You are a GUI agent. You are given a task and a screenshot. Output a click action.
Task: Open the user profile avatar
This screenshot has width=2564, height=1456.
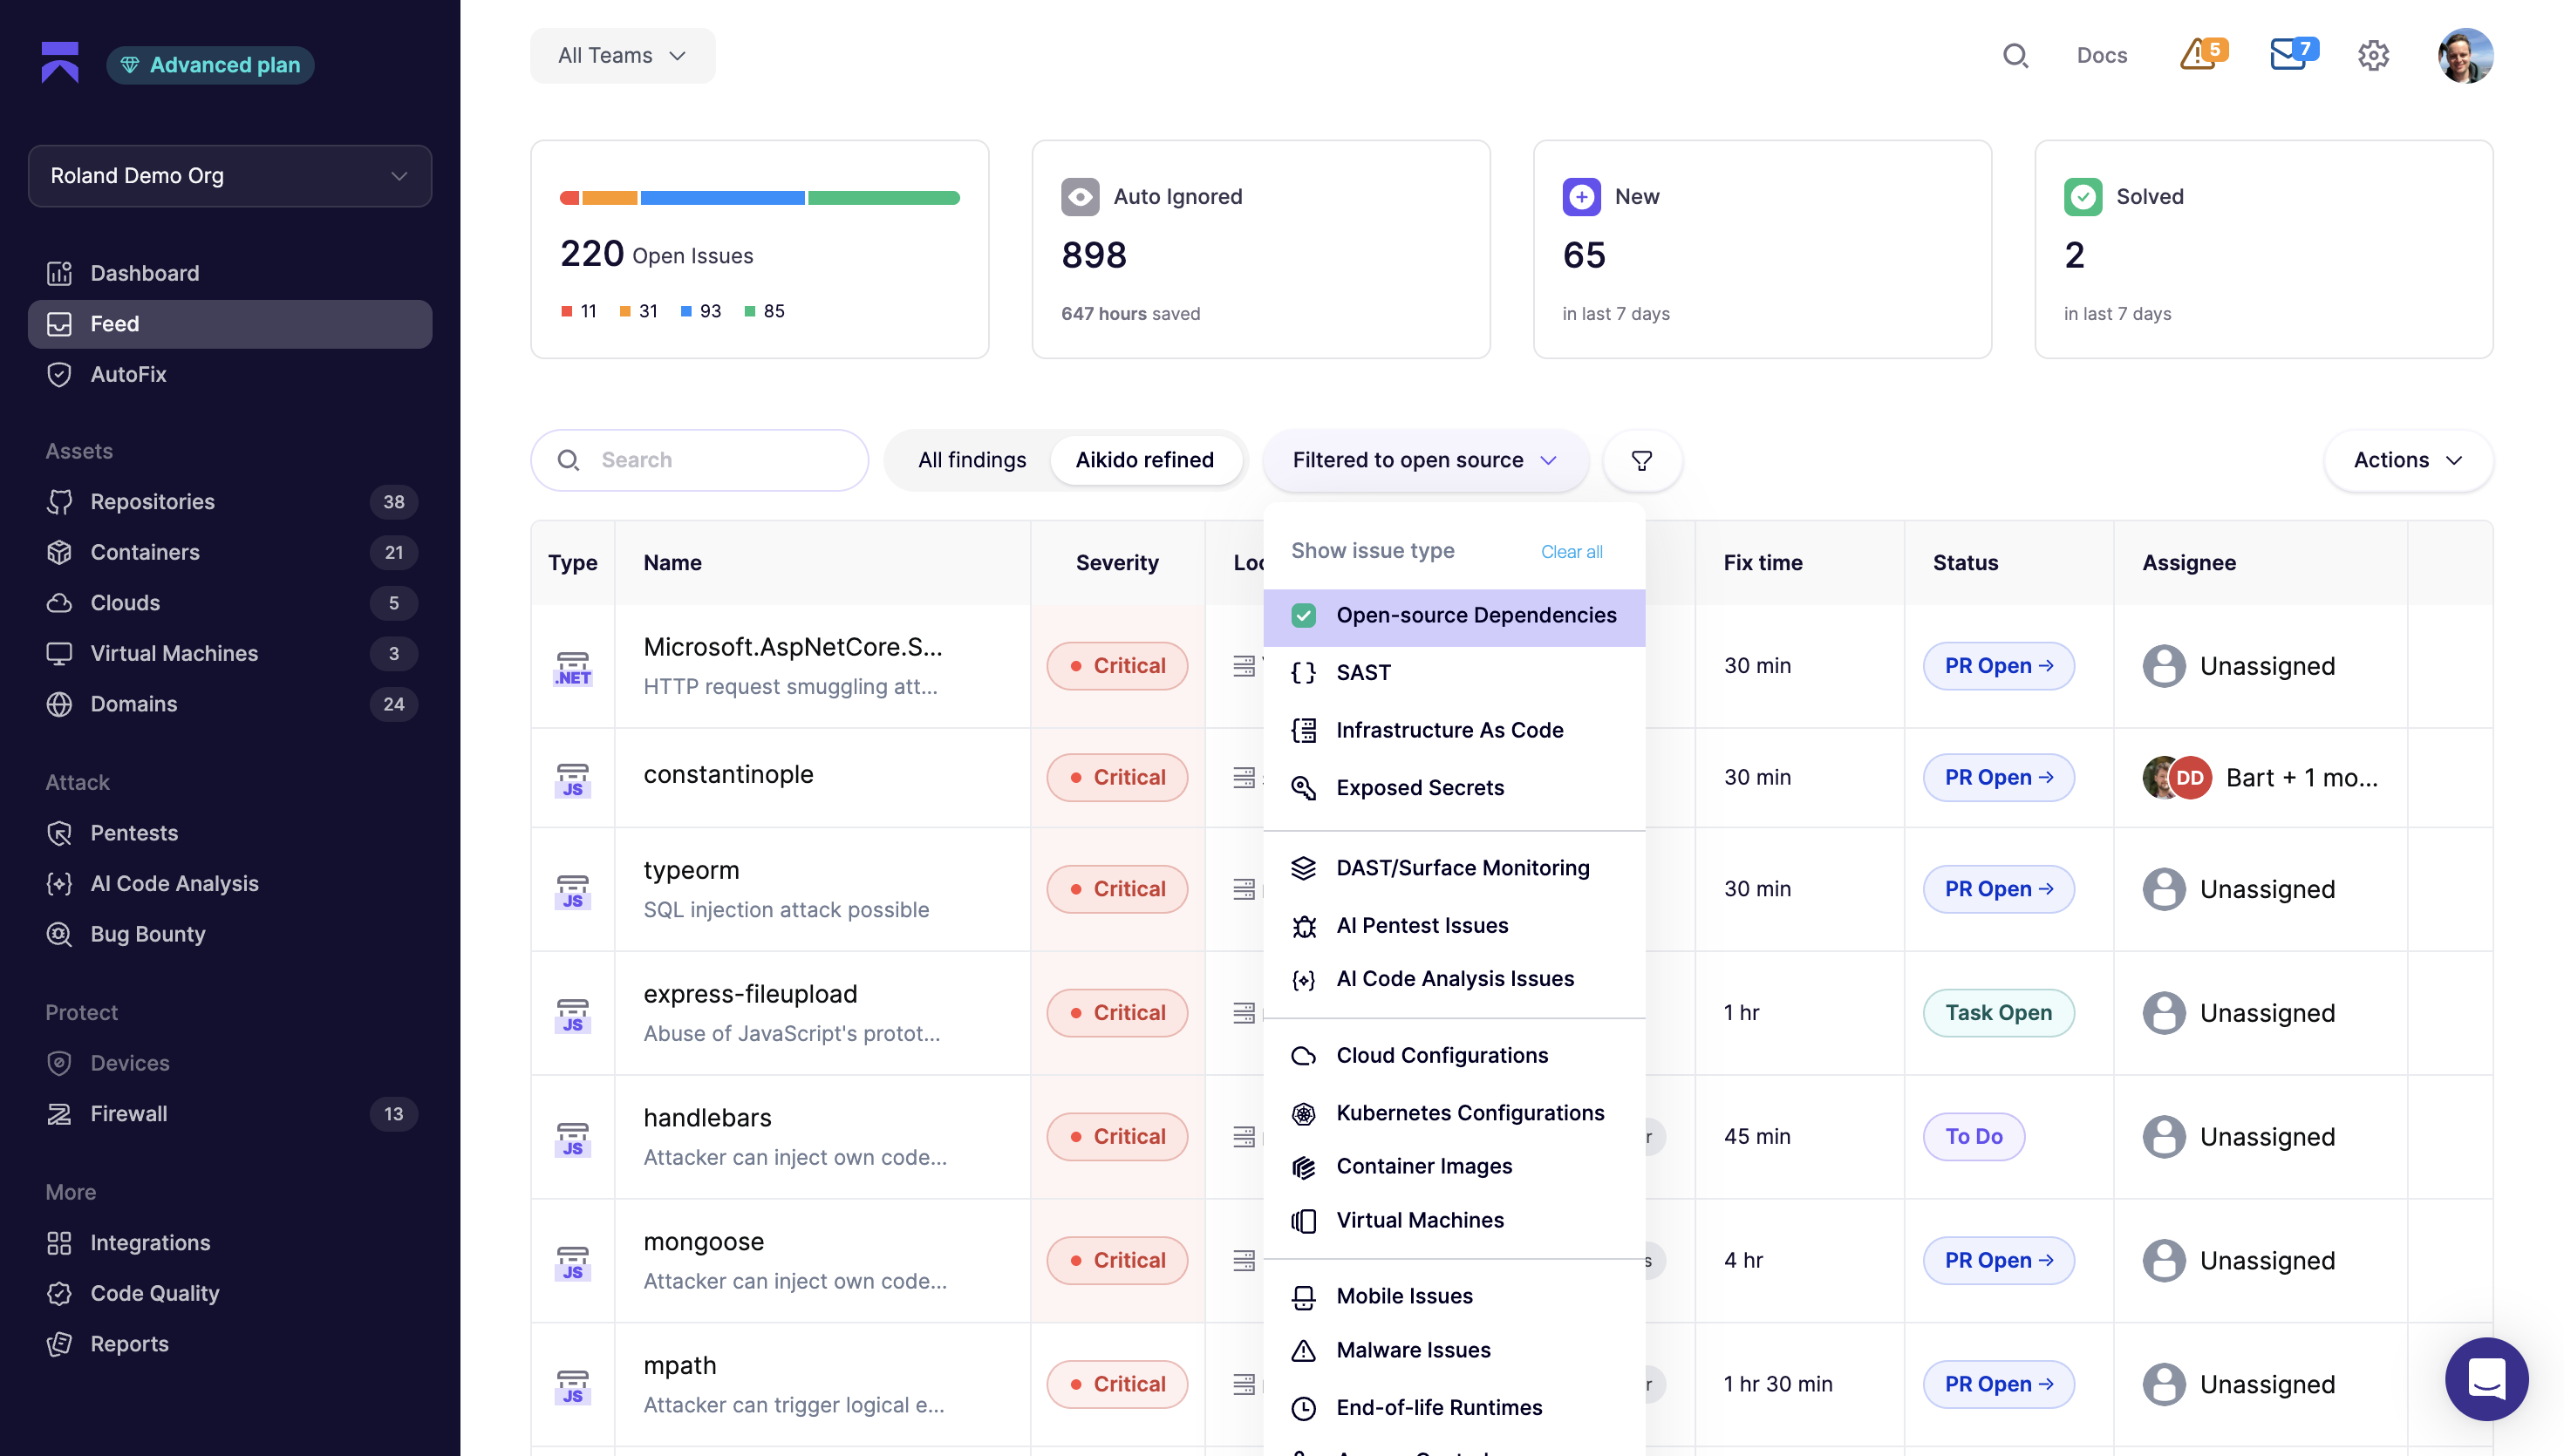(2465, 56)
